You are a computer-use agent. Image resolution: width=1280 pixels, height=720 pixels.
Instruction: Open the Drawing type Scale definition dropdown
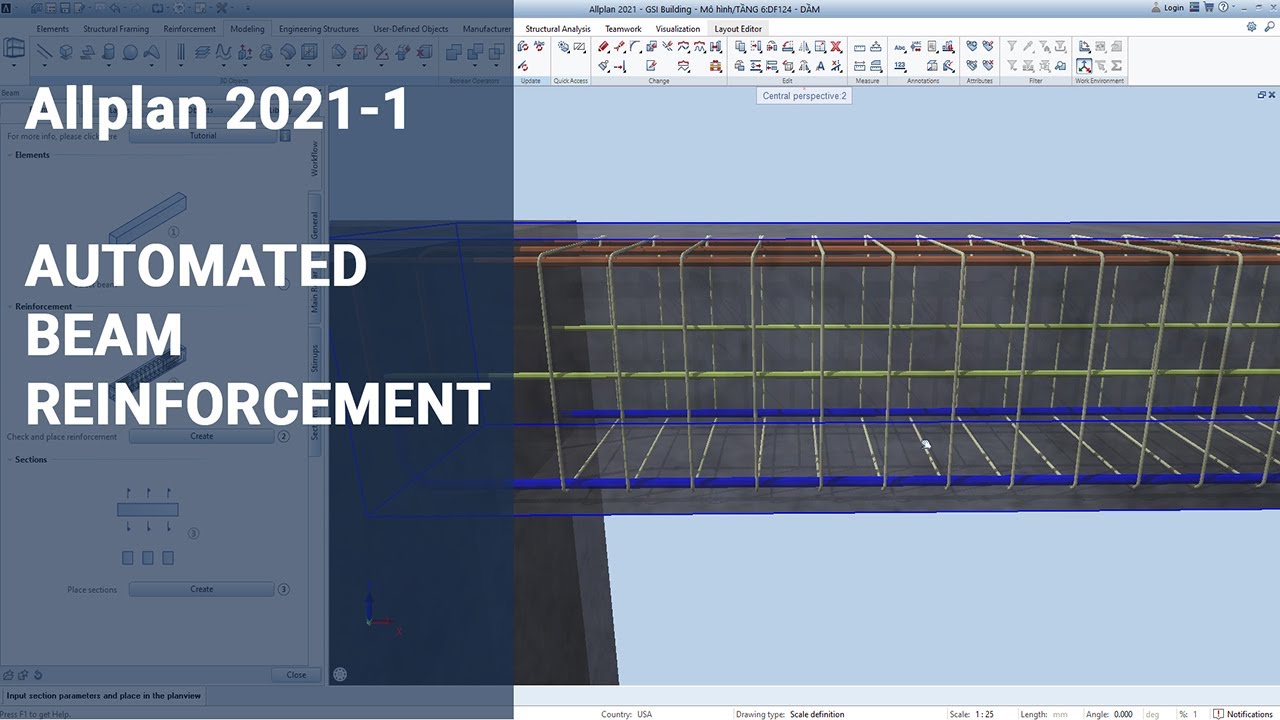coord(817,714)
